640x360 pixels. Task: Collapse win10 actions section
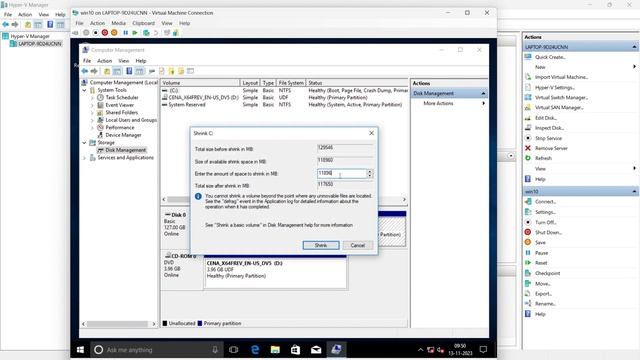634,191
